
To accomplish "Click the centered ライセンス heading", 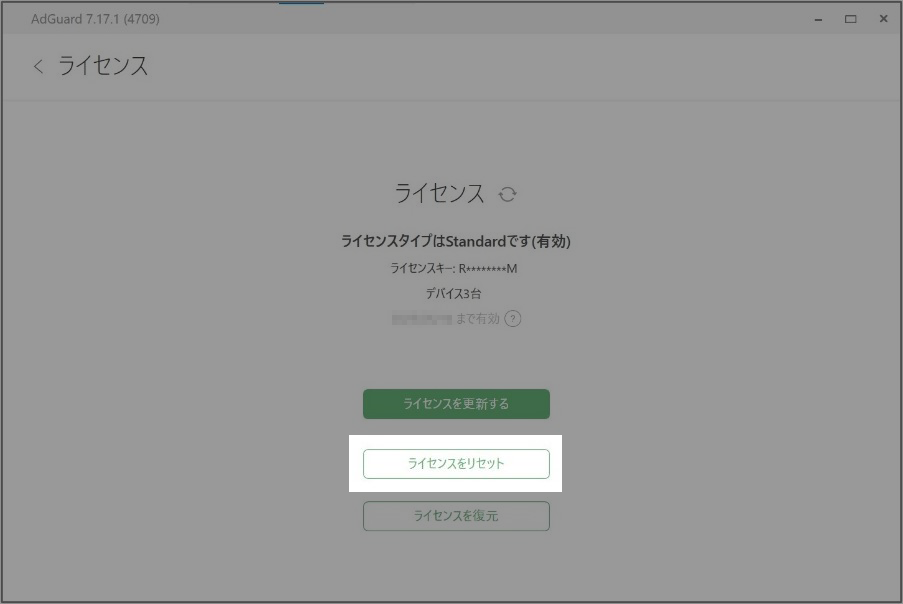I will 439,194.
